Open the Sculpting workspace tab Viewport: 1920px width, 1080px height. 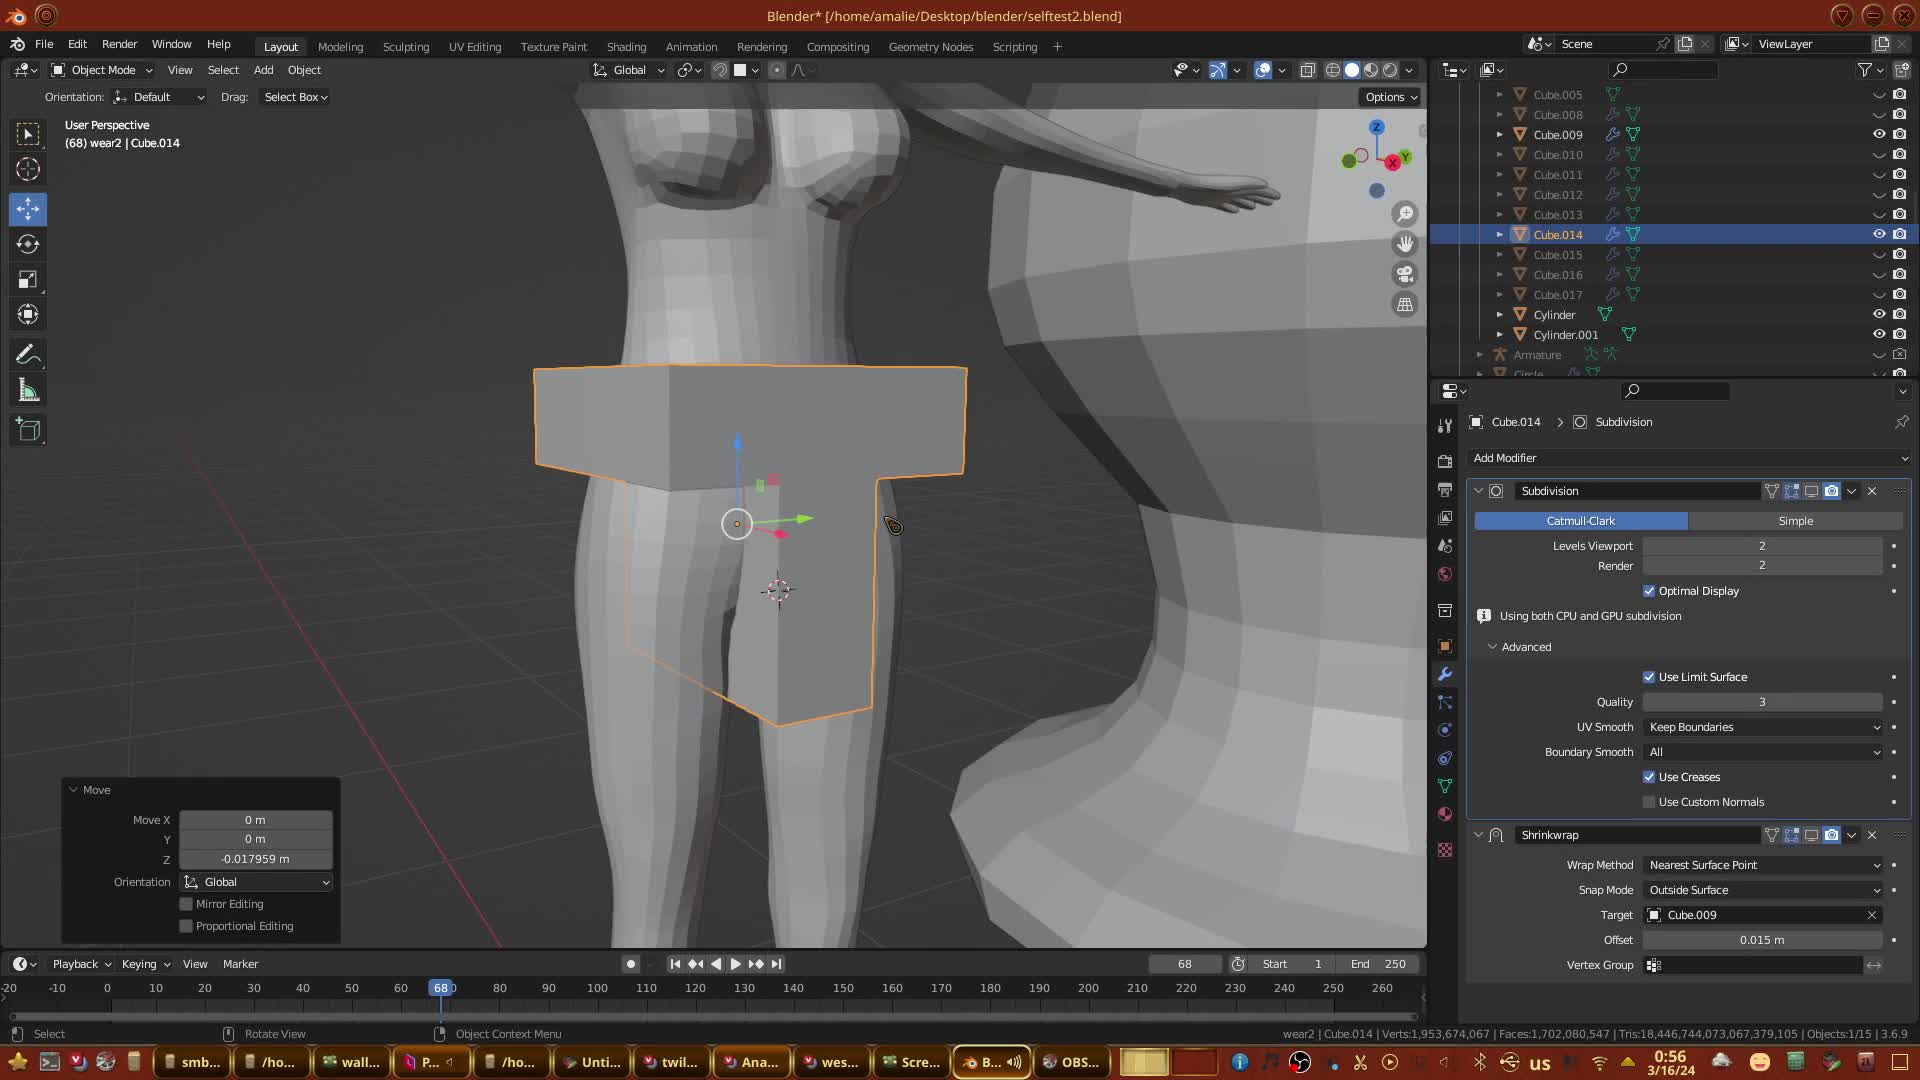(405, 47)
